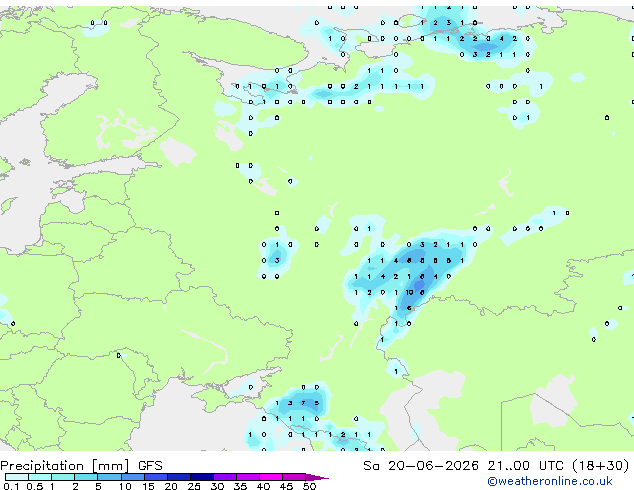Pick the 45–50 mm legend swatch
Viewport: 634px width, 490px height.
click(294, 477)
